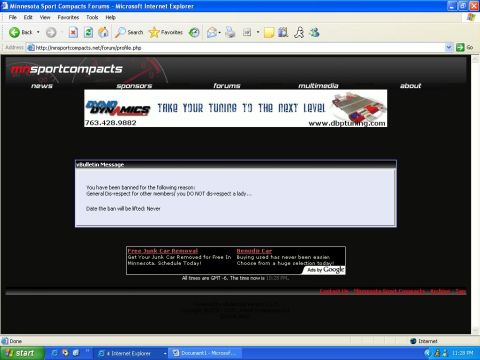Image resolution: width=480 pixels, height=360 pixels.
Task: Open the forums navigation link
Action: pyautogui.click(x=227, y=86)
